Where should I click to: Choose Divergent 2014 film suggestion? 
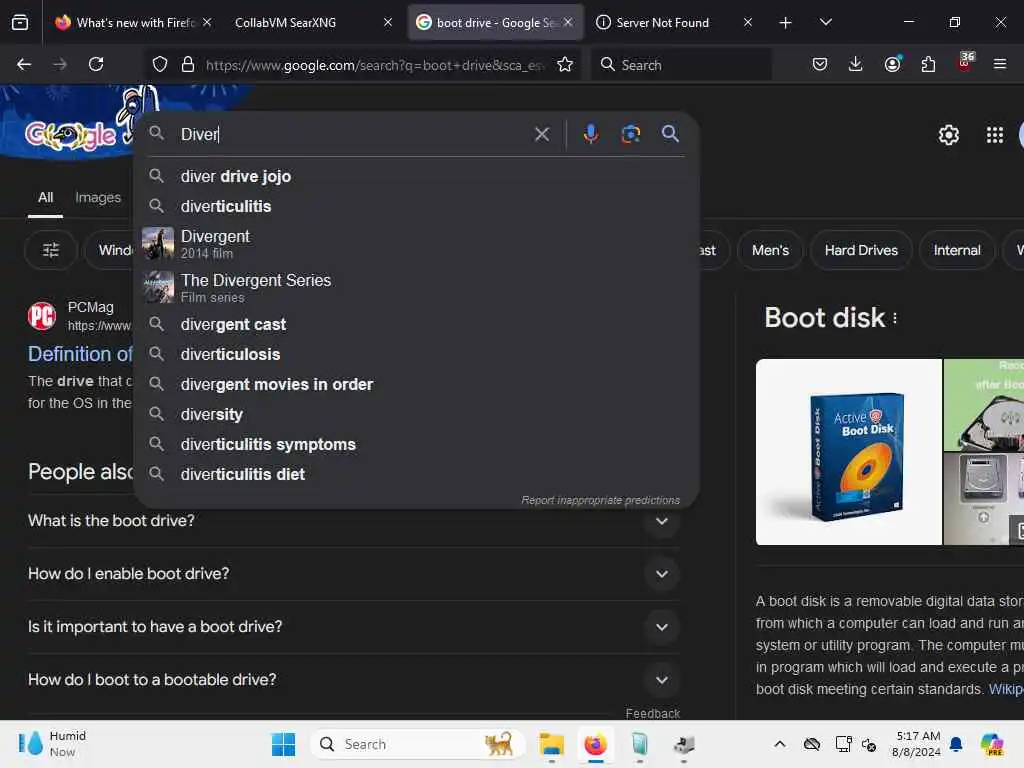[x=417, y=244]
